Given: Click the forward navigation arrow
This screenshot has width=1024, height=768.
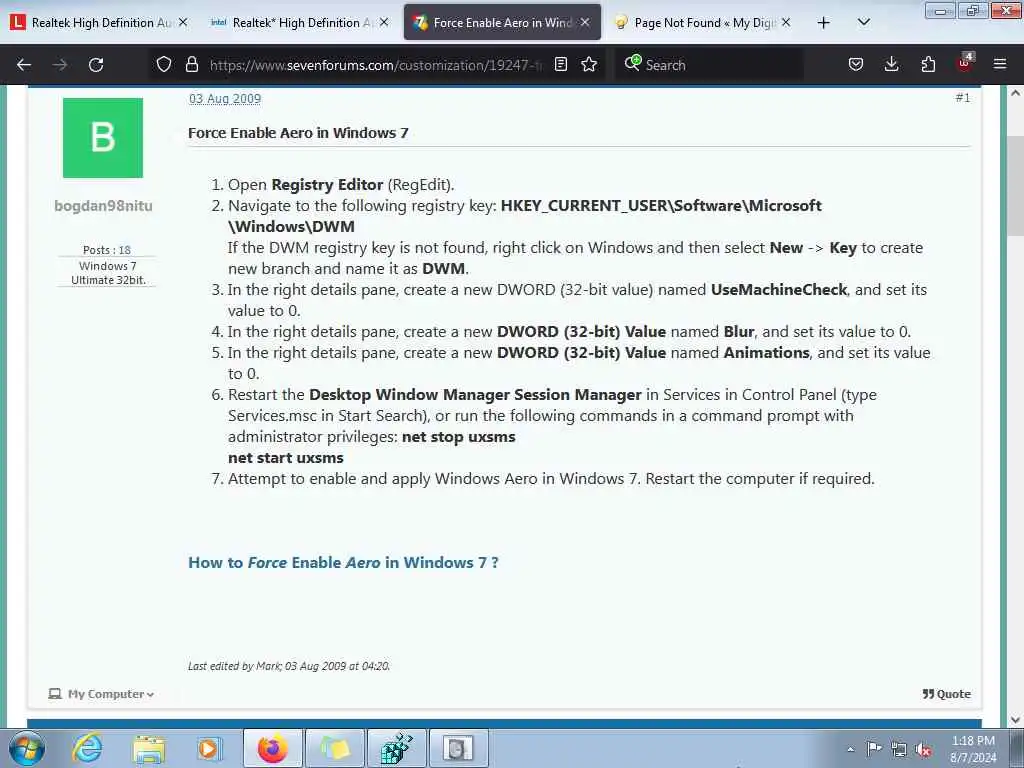Looking at the screenshot, I should [x=60, y=65].
